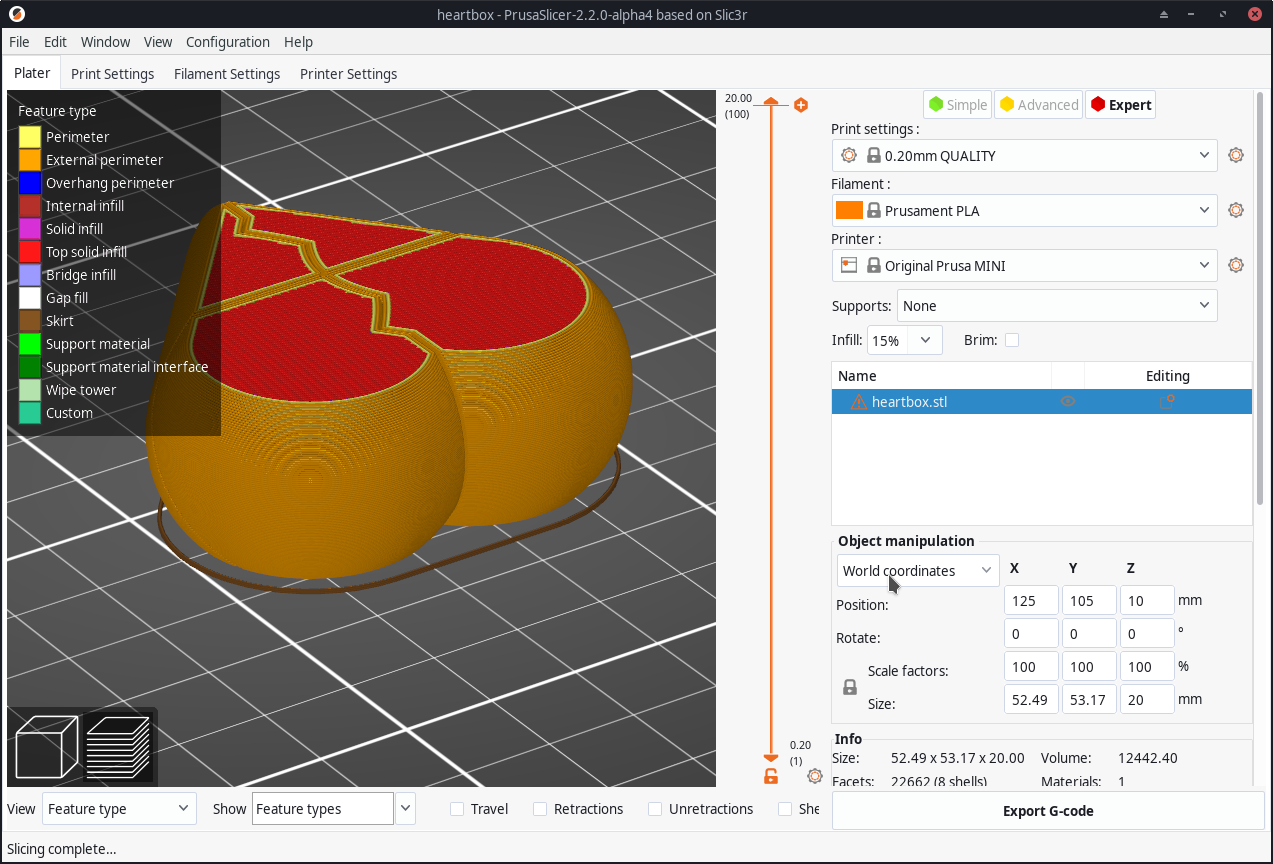Click the plus icon to add color change

[801, 105]
